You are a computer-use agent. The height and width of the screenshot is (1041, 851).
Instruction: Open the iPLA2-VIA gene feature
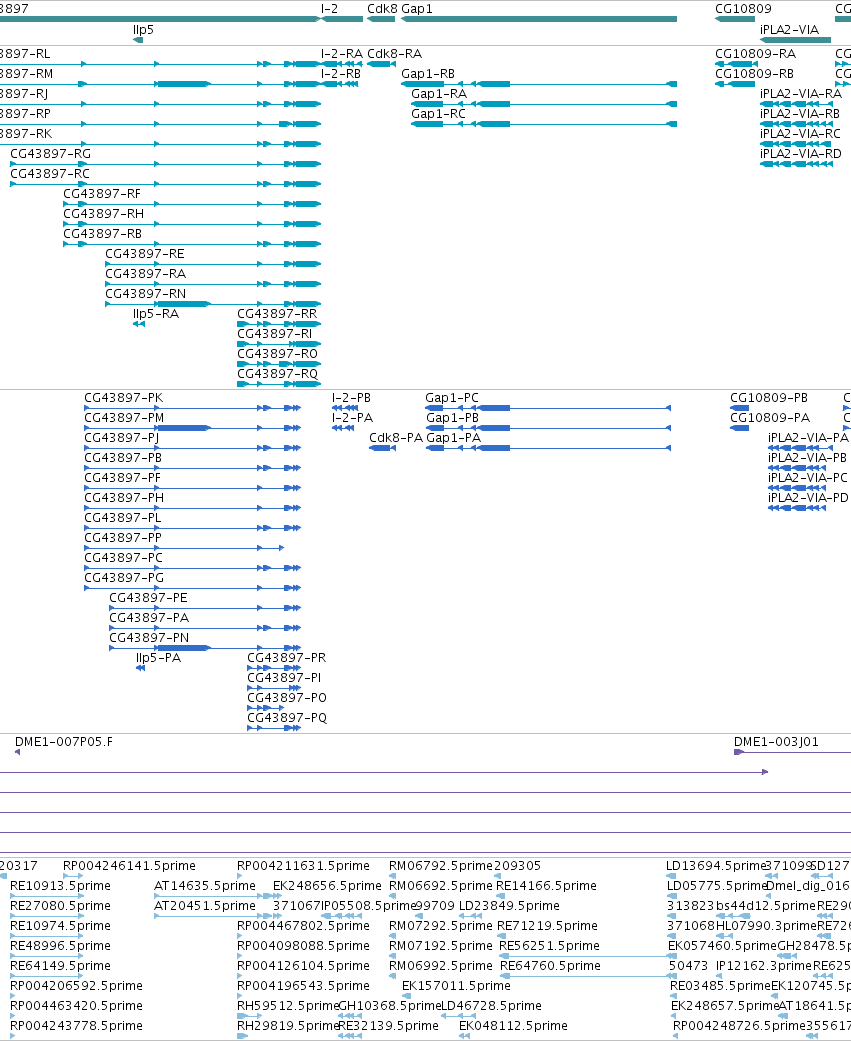click(795, 40)
